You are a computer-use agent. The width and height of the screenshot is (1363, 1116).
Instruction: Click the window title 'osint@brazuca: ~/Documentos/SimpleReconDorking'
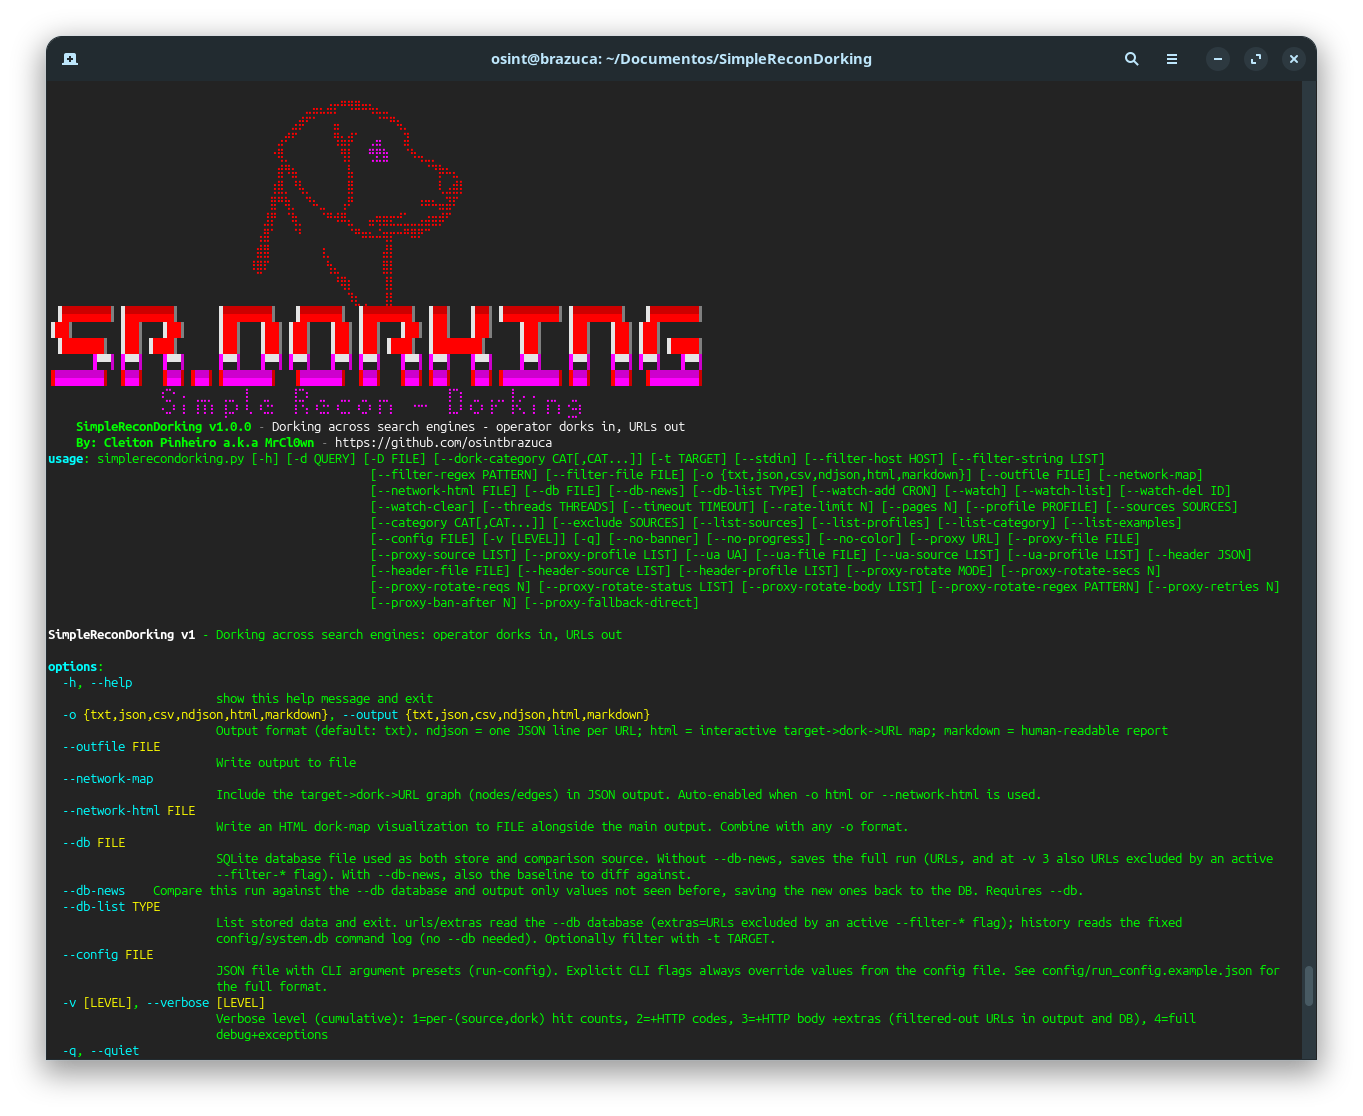pos(681,59)
